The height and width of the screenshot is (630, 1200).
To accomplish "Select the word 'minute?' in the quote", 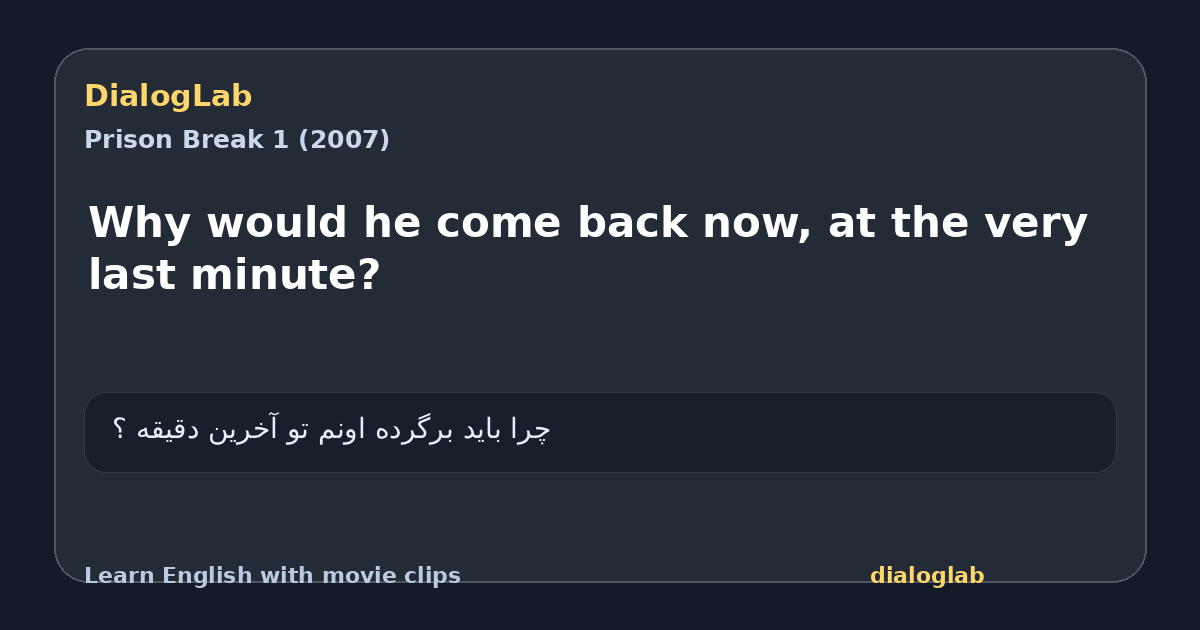I will point(285,275).
